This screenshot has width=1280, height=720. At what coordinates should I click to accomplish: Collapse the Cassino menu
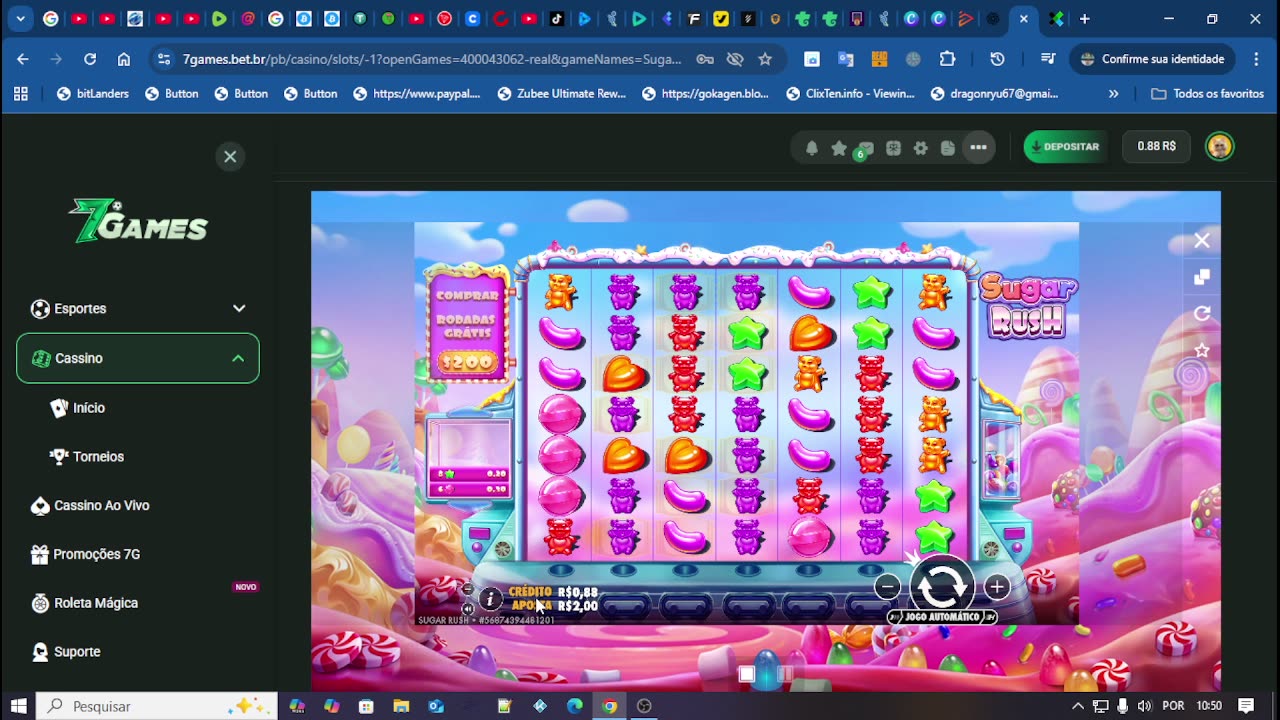point(138,358)
